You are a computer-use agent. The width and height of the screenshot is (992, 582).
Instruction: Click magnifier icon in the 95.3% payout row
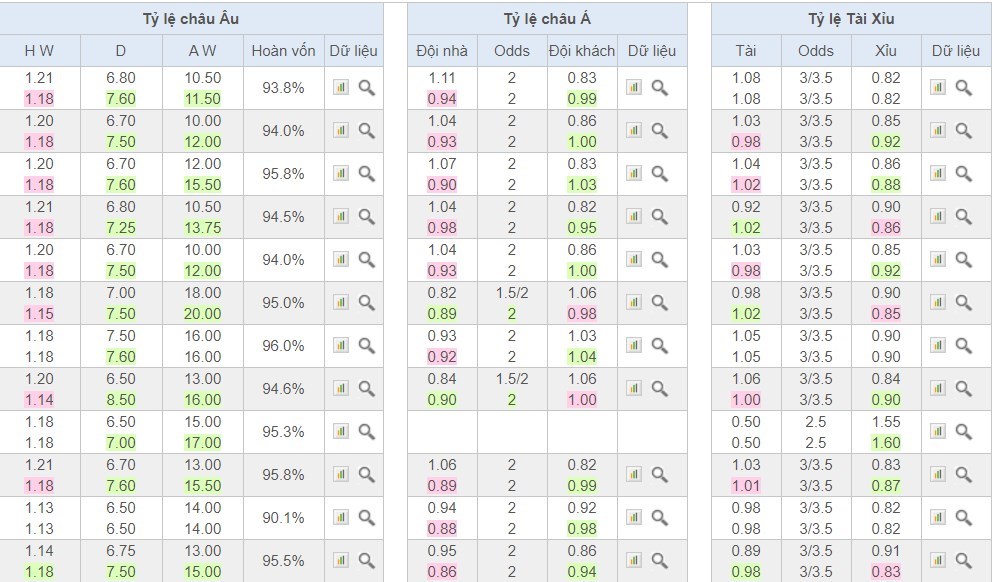tap(366, 432)
